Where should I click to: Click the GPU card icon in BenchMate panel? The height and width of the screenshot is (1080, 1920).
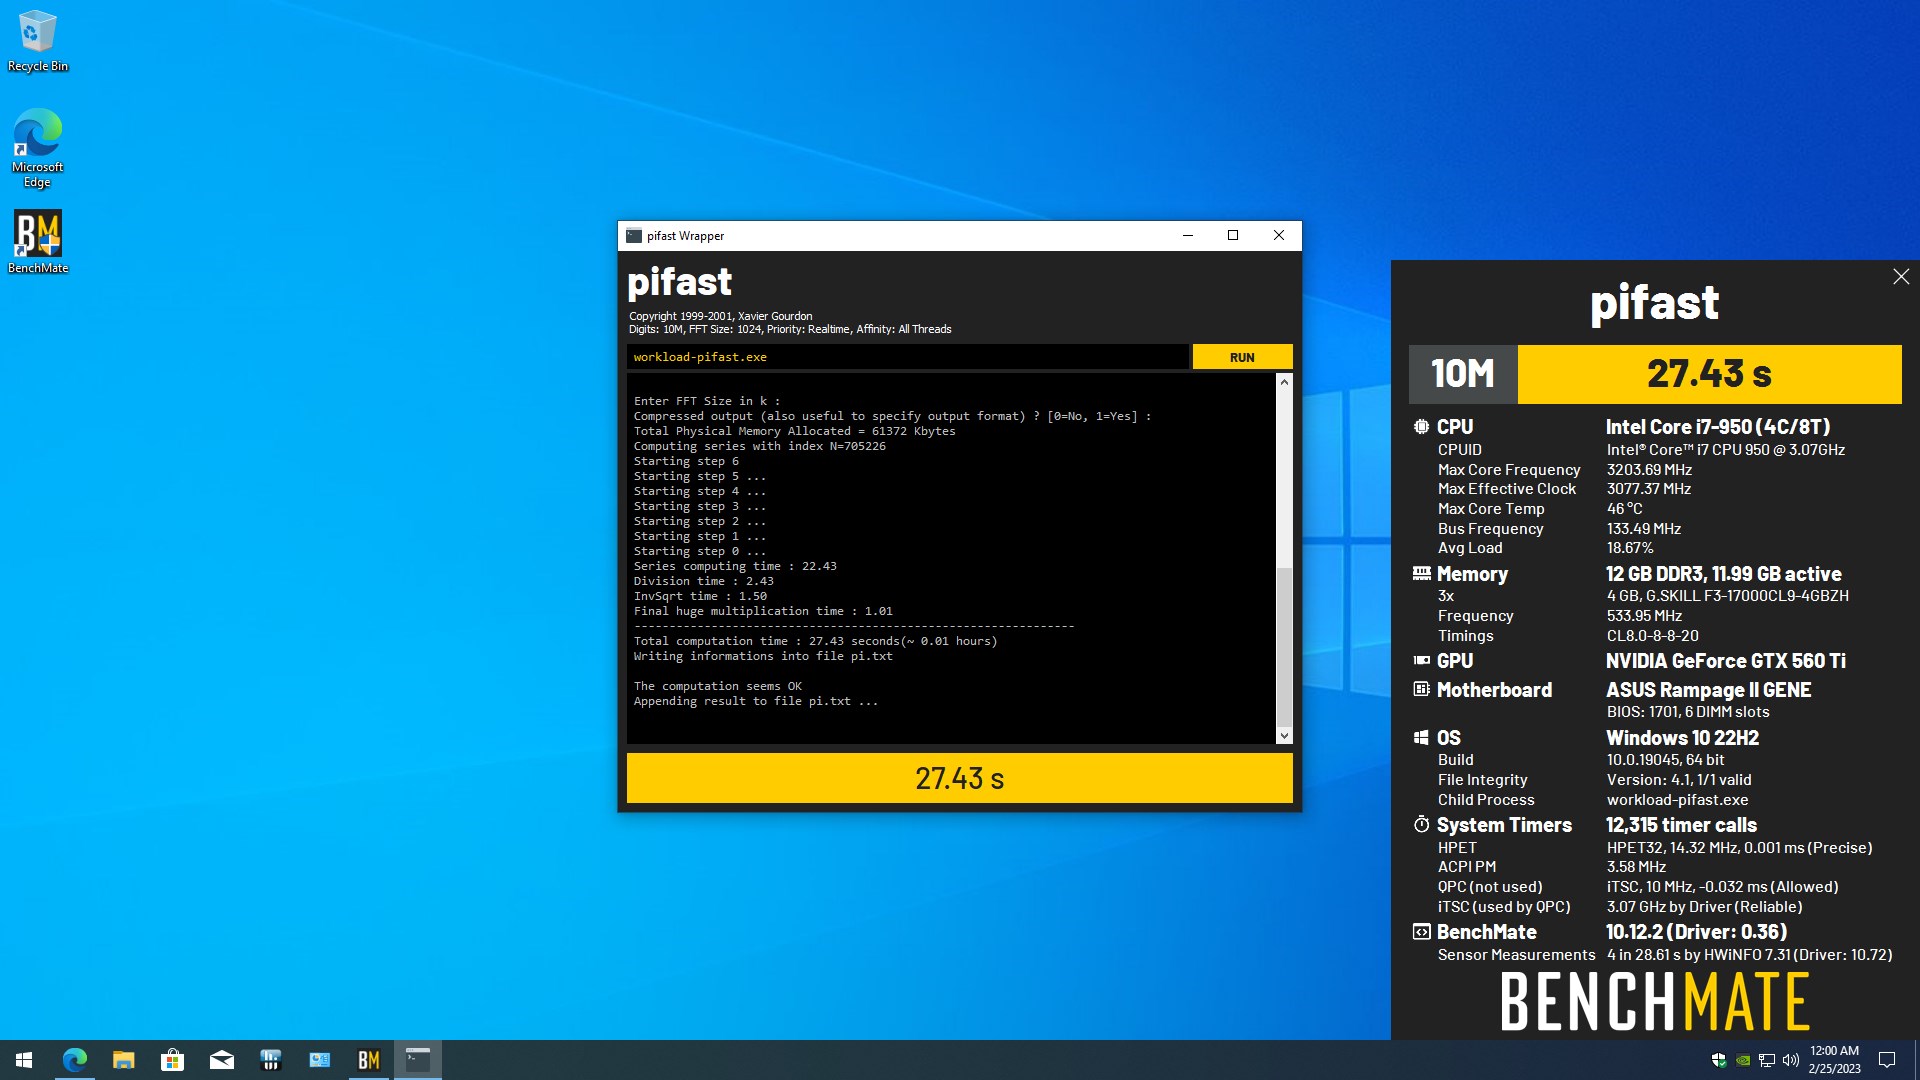pyautogui.click(x=1421, y=661)
